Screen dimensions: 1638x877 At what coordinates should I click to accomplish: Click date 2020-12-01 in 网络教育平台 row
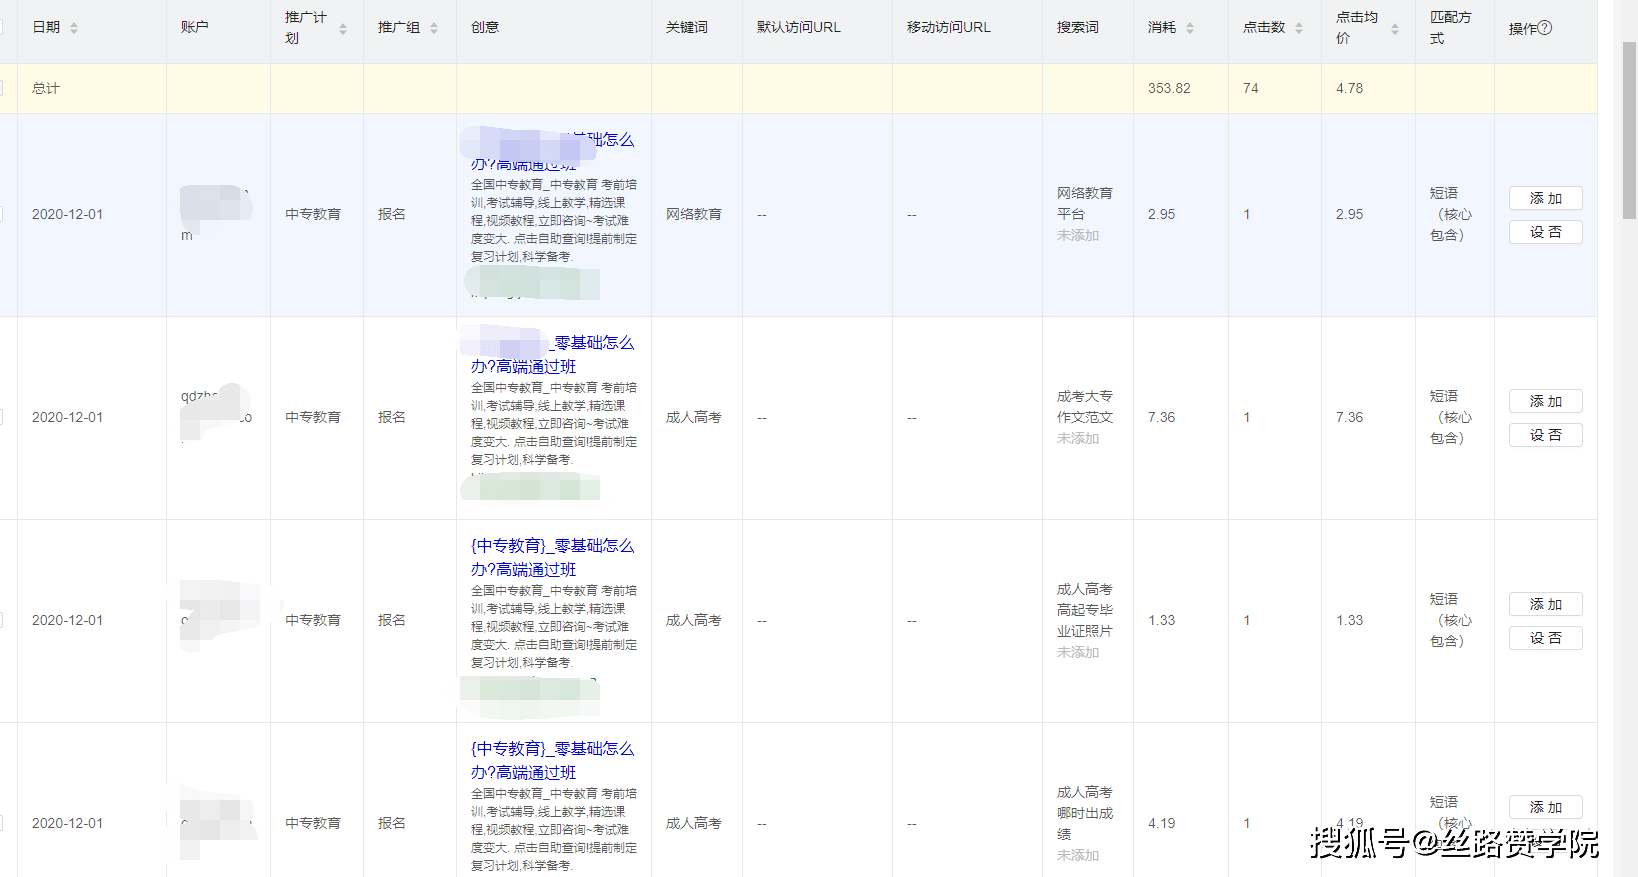(x=67, y=214)
